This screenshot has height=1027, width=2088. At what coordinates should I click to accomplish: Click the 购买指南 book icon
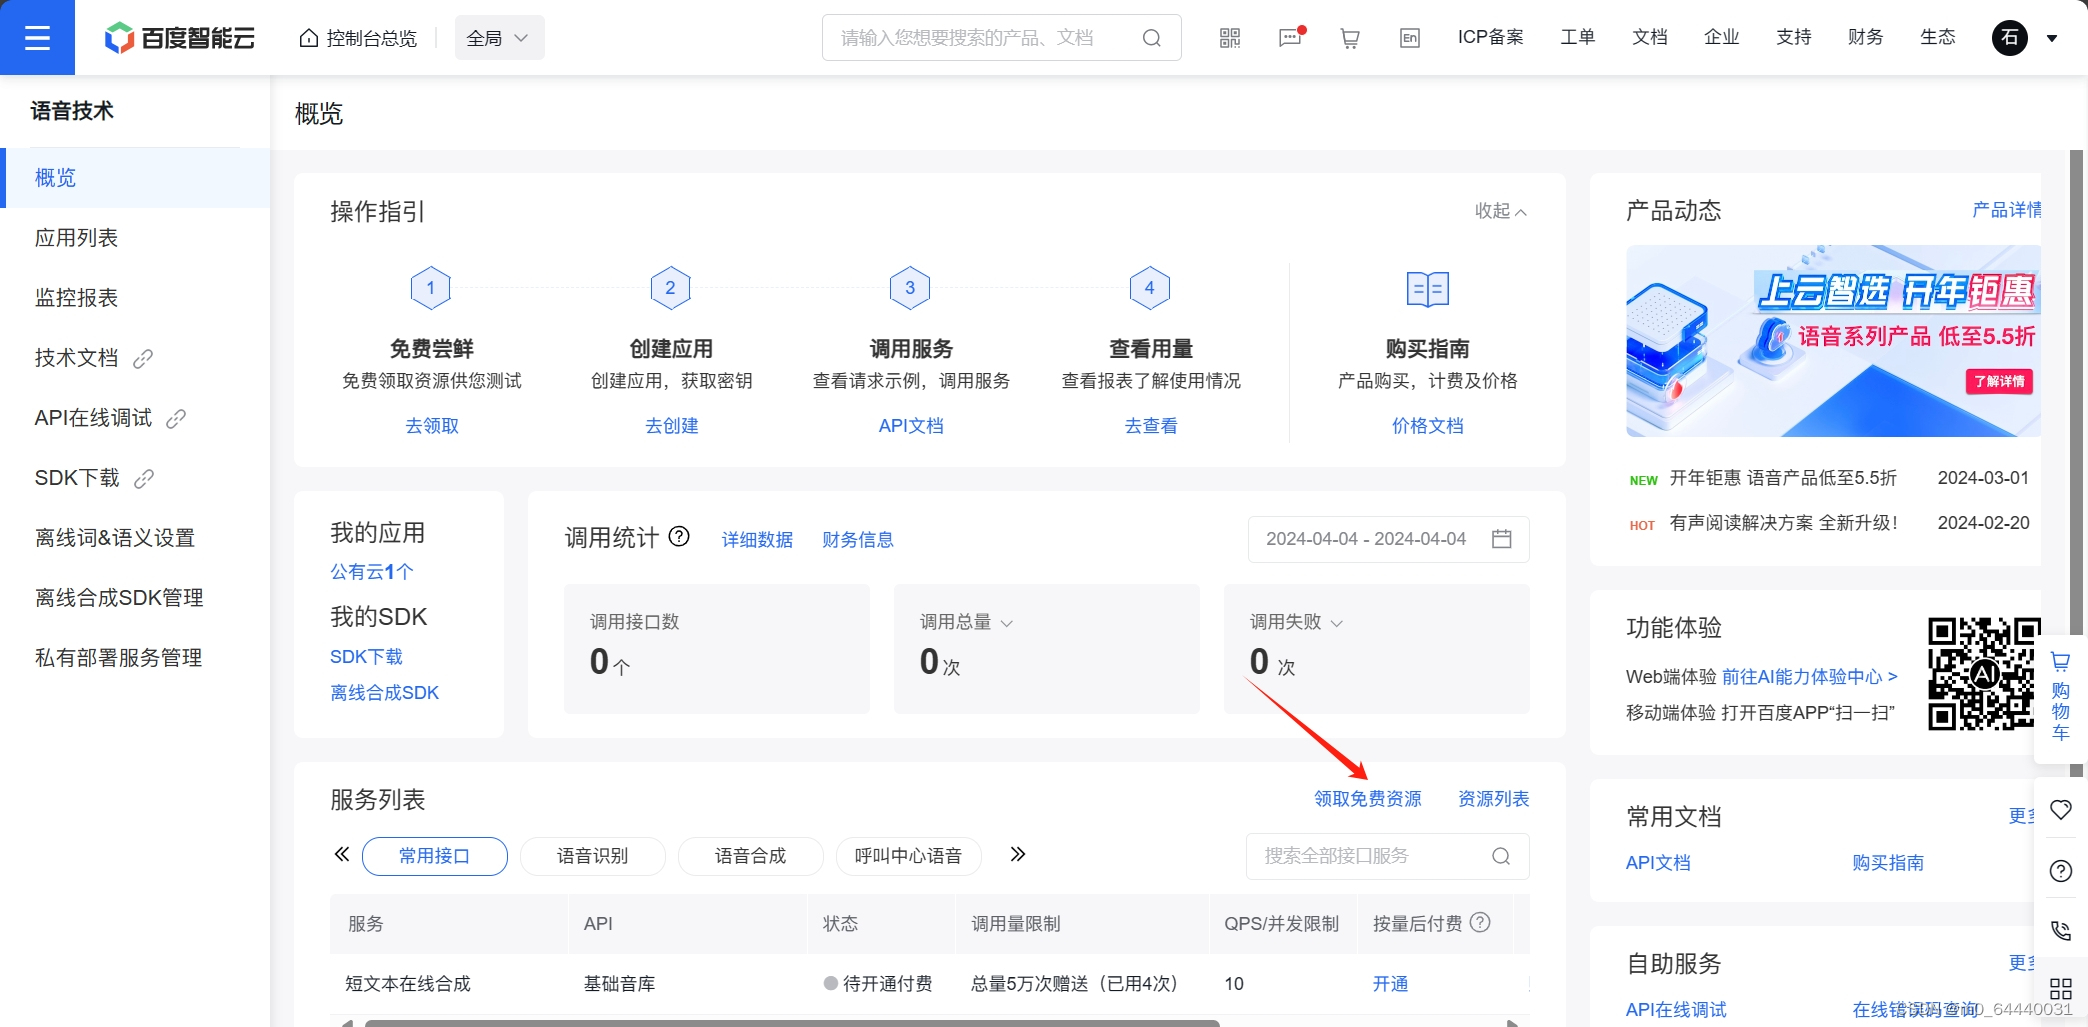coord(1428,289)
